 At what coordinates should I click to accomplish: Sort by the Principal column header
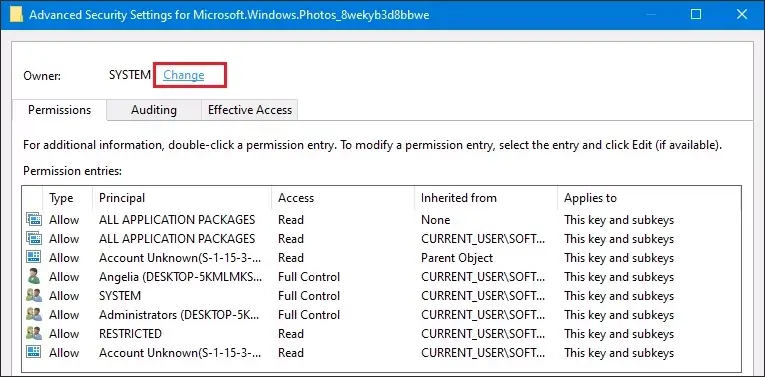pyautogui.click(x=182, y=198)
